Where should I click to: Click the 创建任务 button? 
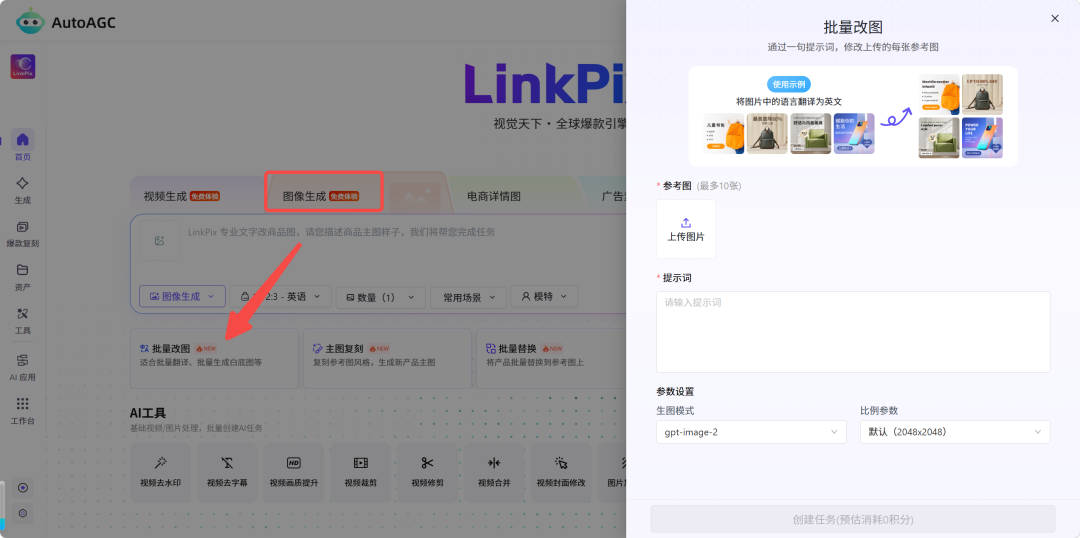[x=853, y=519]
